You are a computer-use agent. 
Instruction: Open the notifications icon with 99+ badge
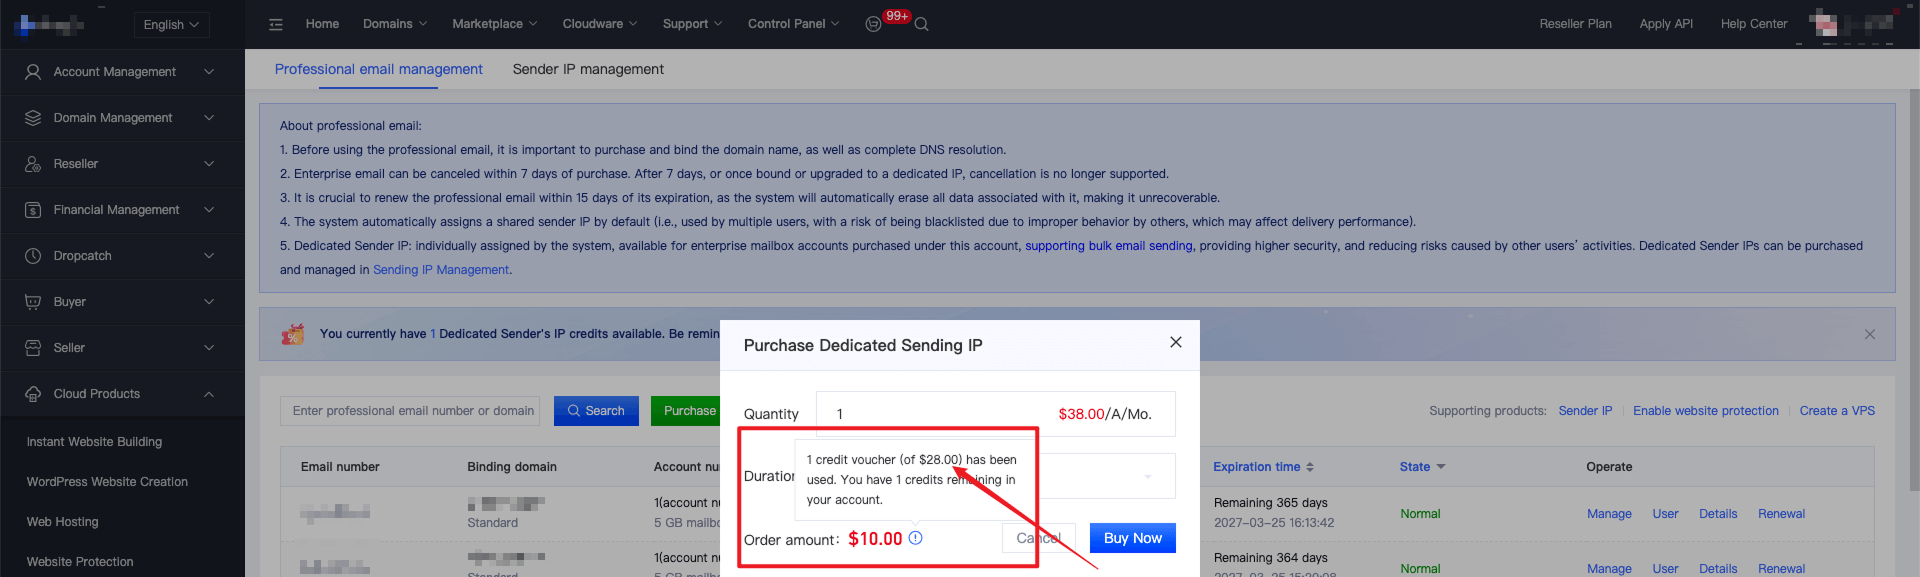(x=874, y=24)
